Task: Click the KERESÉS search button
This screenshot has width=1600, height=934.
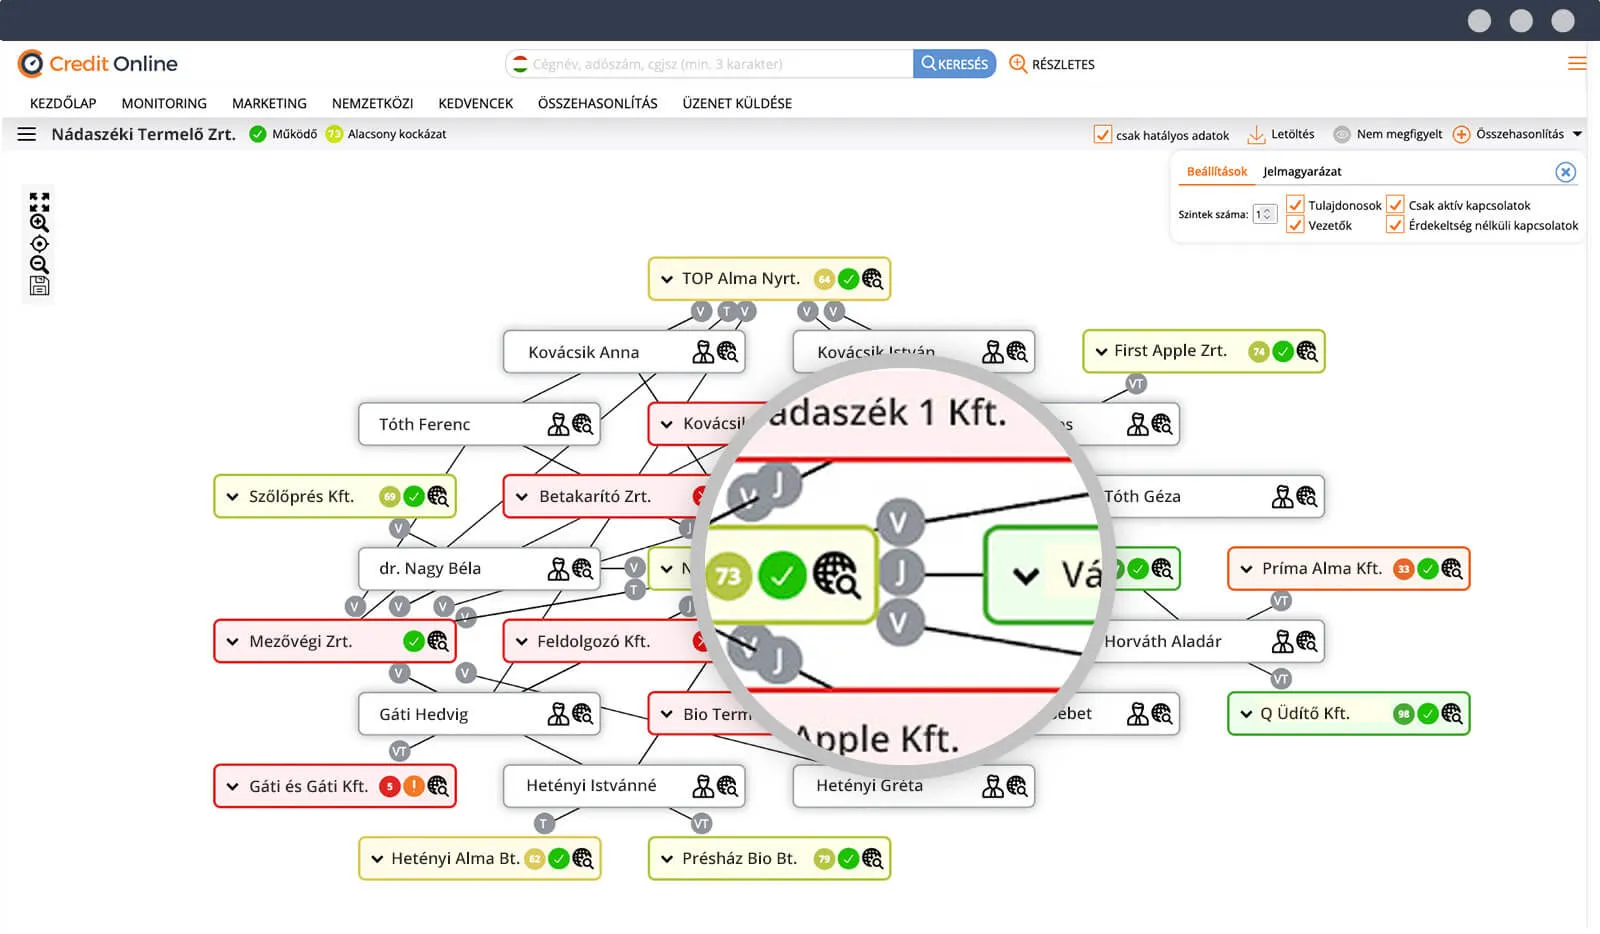Action: coord(954,63)
